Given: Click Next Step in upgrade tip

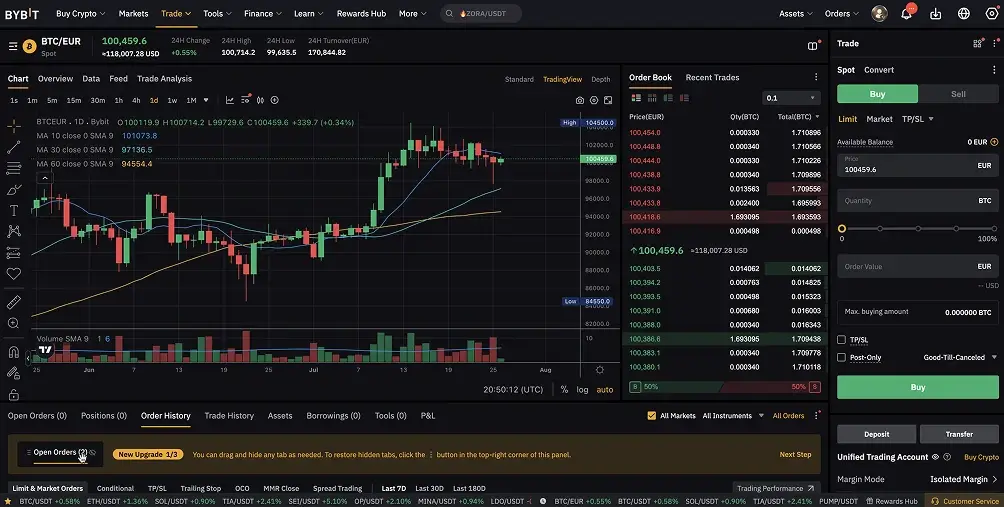Looking at the screenshot, I should click(x=795, y=455).
